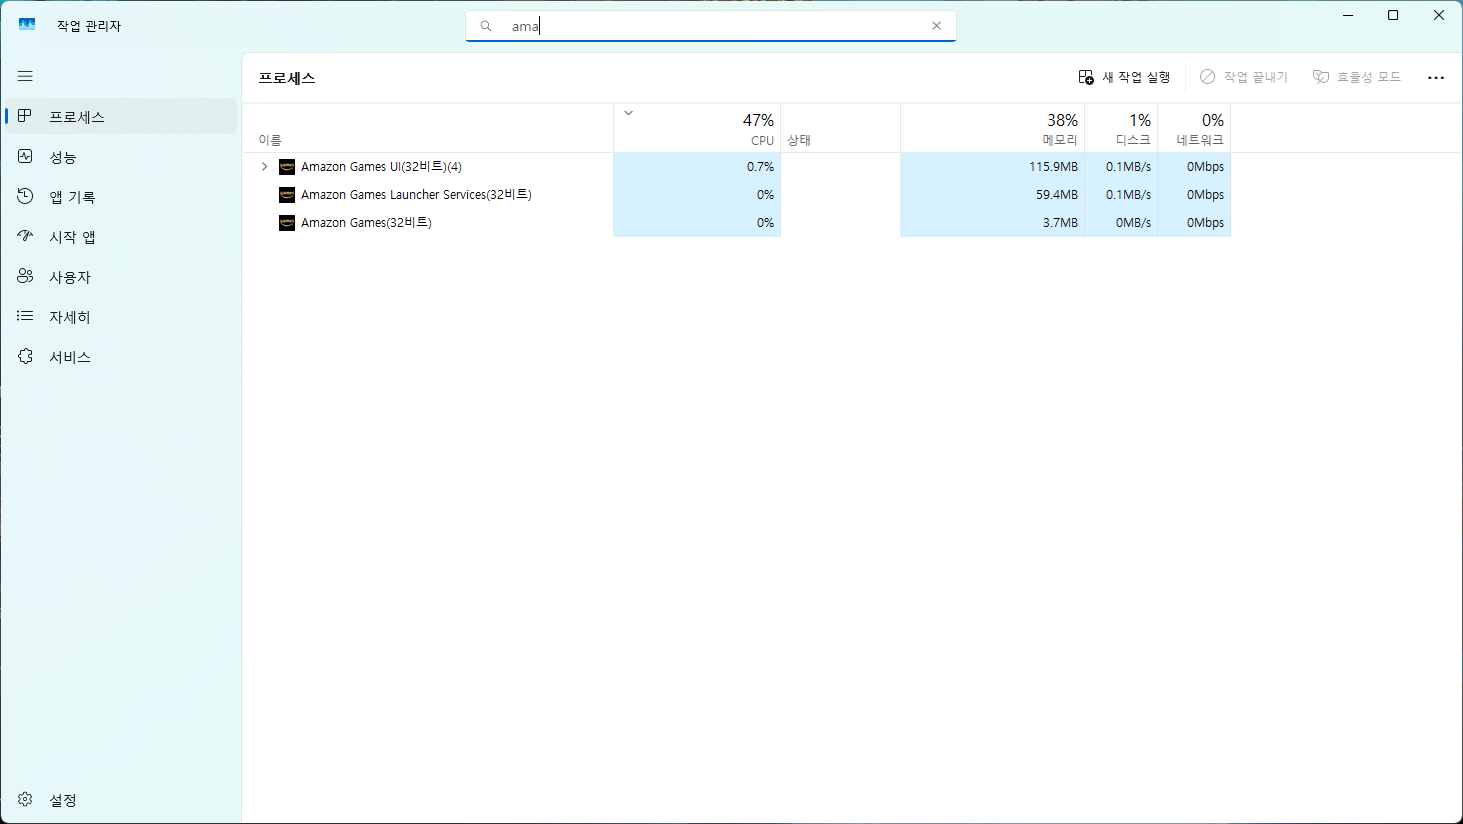Click the Amazon Games UI app icon
The width and height of the screenshot is (1463, 824).
pos(287,167)
